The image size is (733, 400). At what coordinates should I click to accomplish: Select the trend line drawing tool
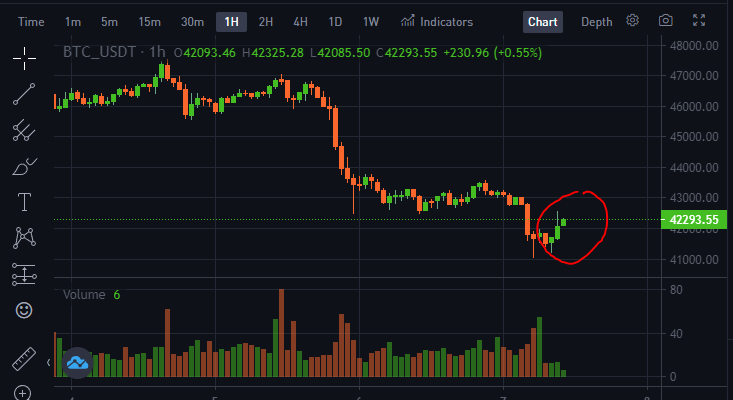[x=24, y=94]
